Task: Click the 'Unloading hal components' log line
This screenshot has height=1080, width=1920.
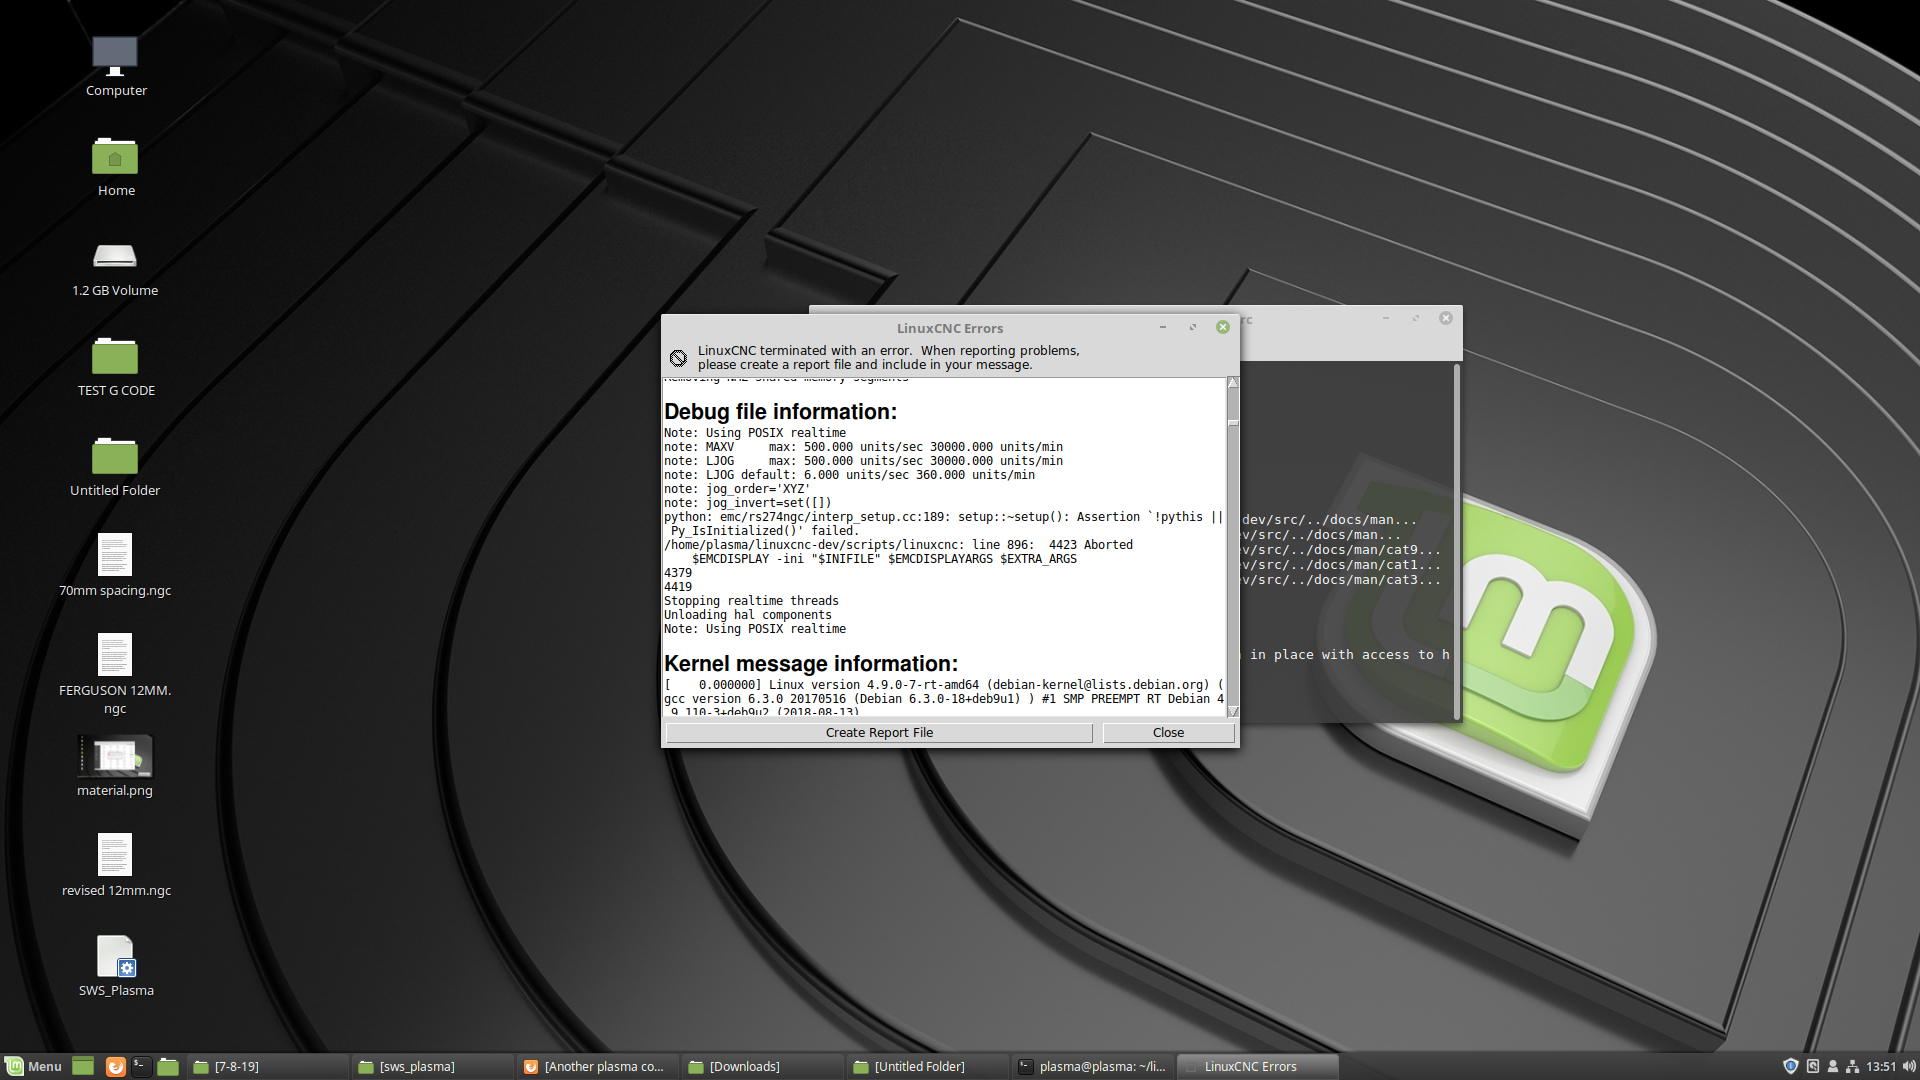Action: click(748, 615)
